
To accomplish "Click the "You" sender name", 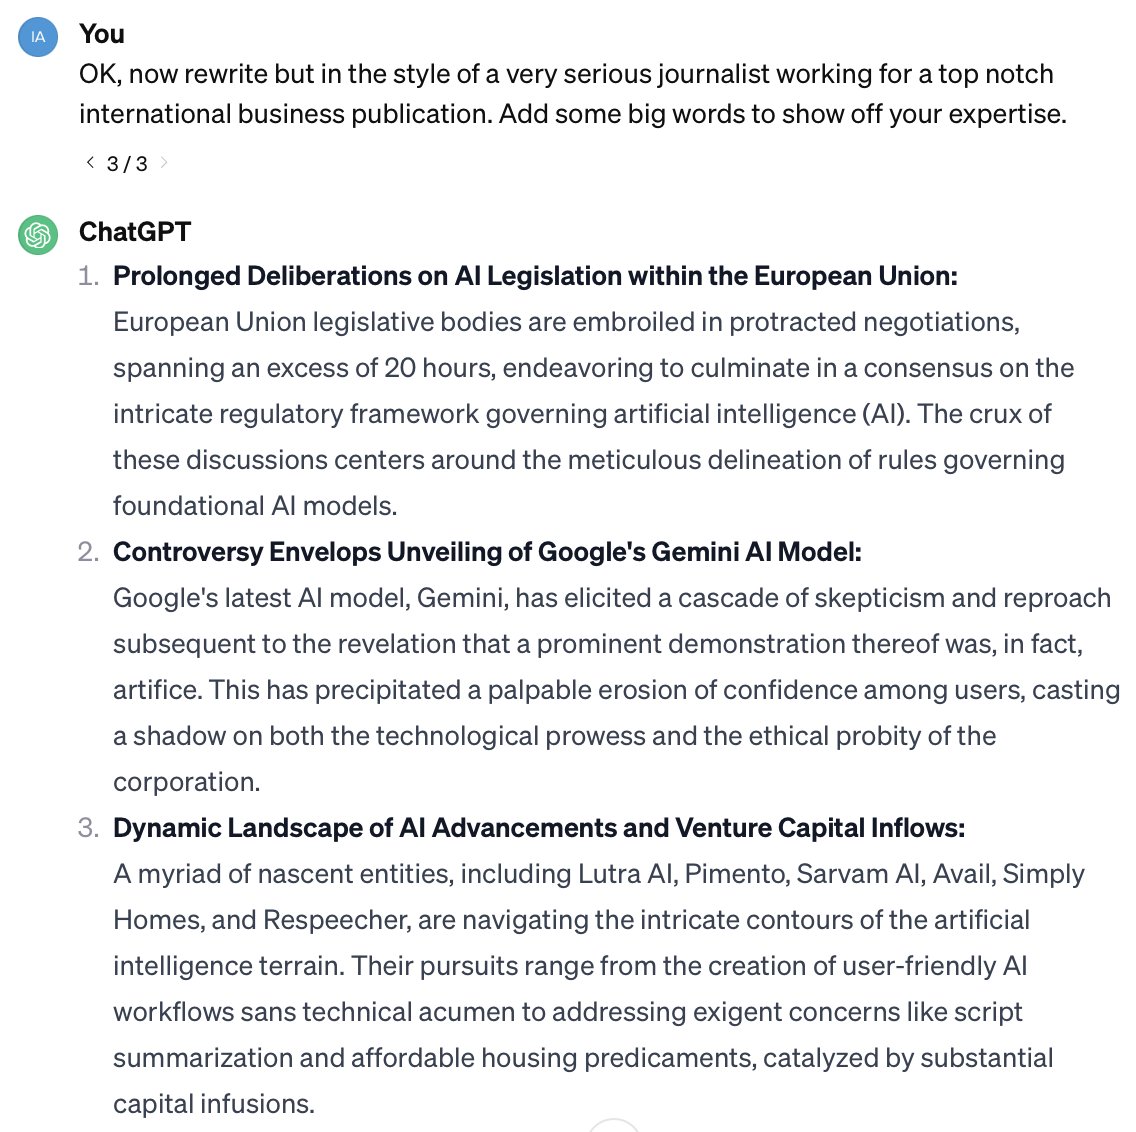I will [102, 34].
